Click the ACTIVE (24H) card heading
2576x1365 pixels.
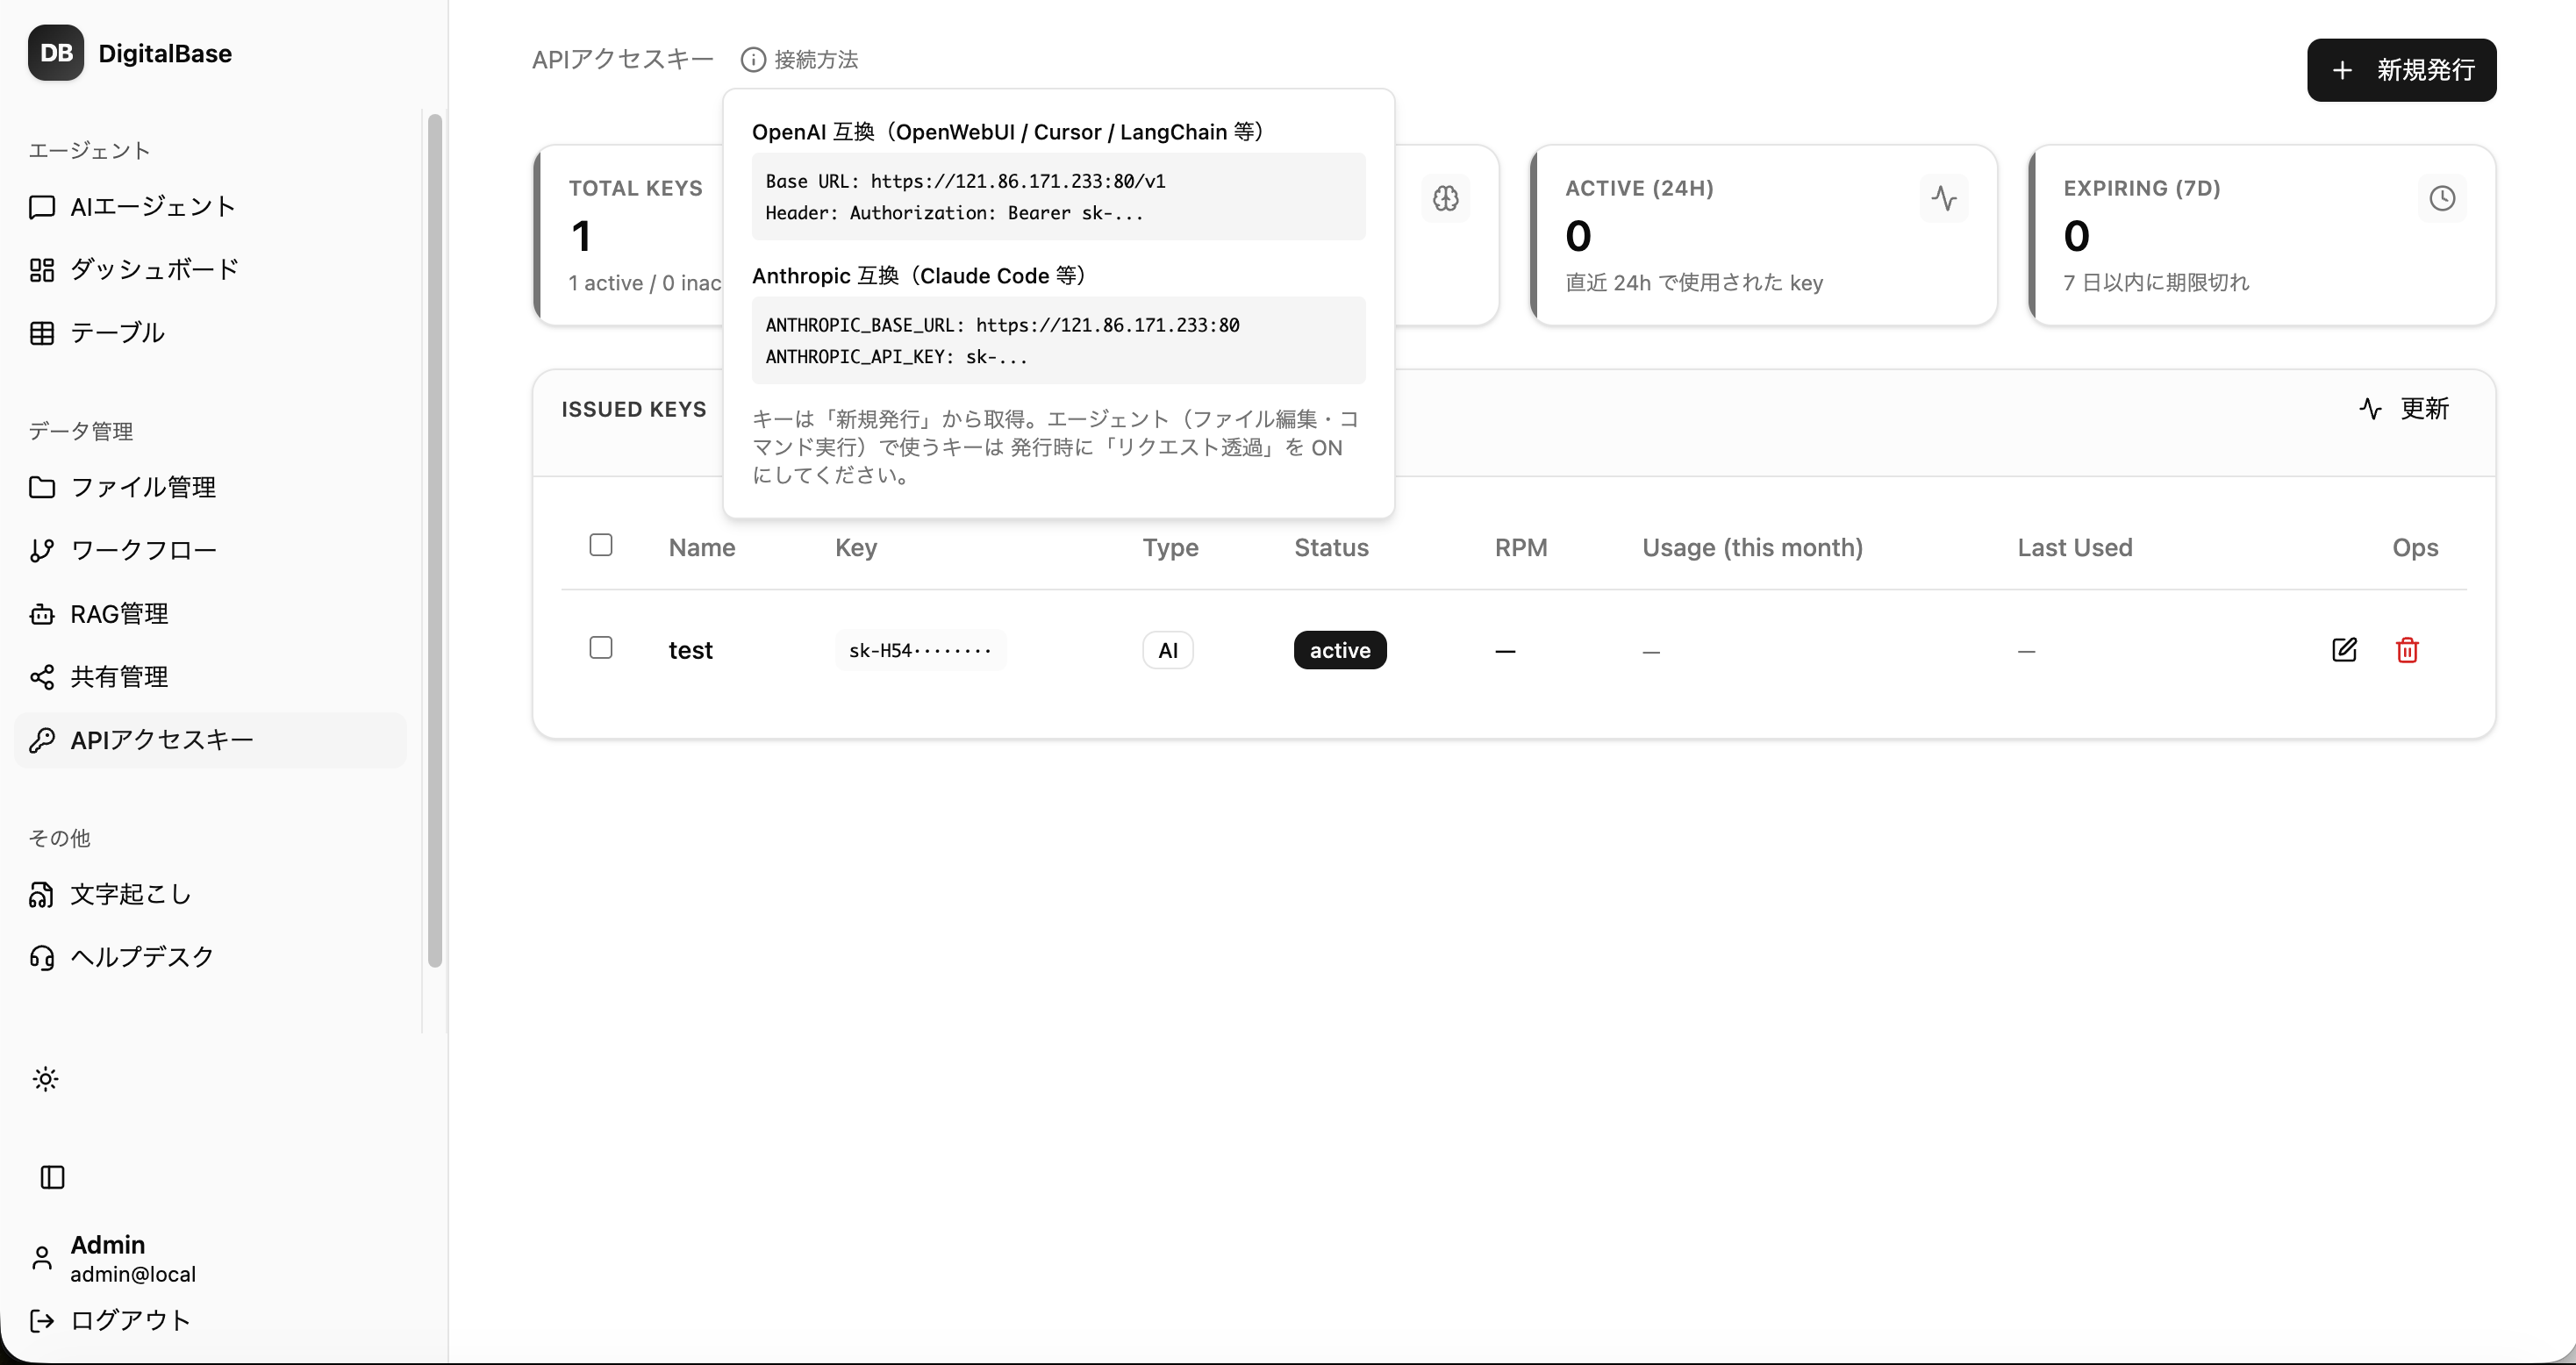tap(1639, 188)
